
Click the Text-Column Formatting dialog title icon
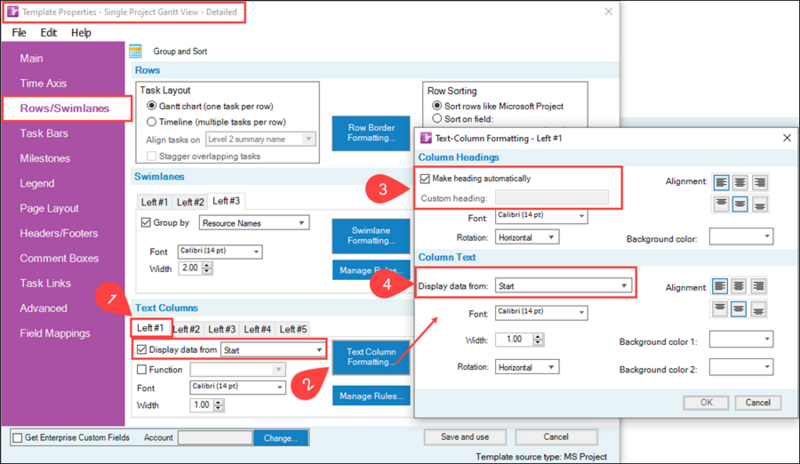point(426,138)
